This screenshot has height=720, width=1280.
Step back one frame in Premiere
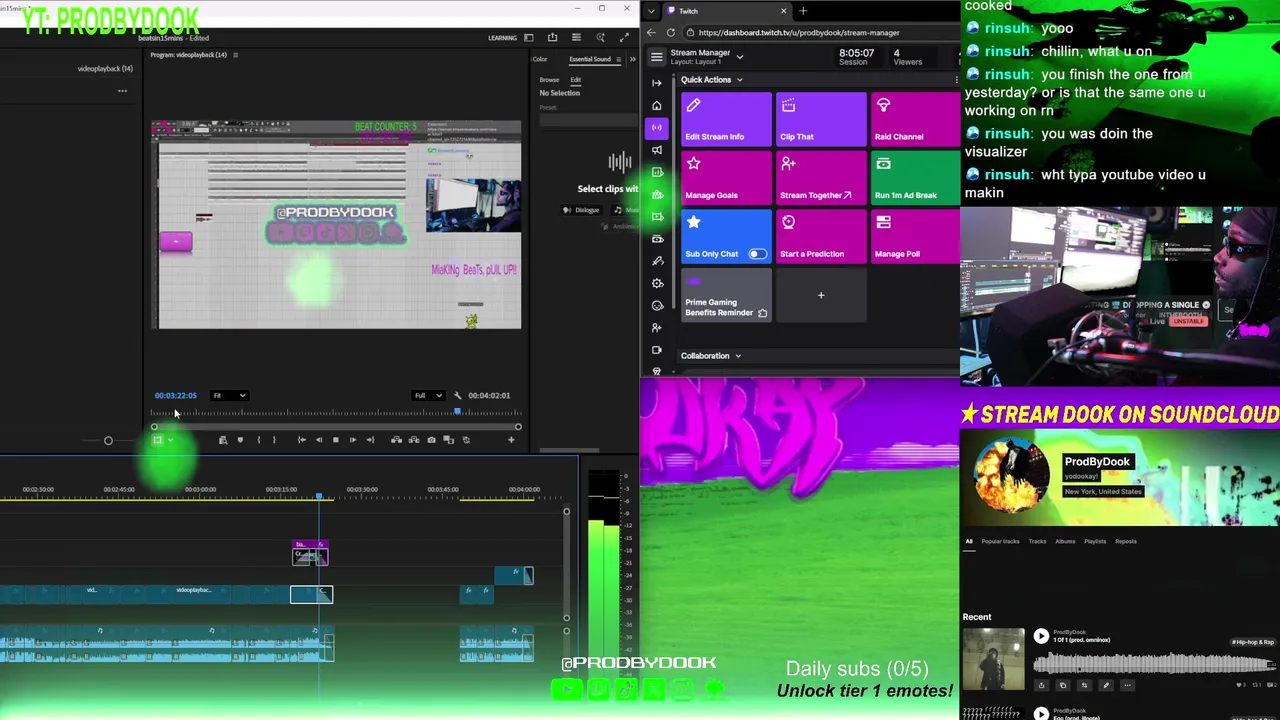tap(319, 440)
